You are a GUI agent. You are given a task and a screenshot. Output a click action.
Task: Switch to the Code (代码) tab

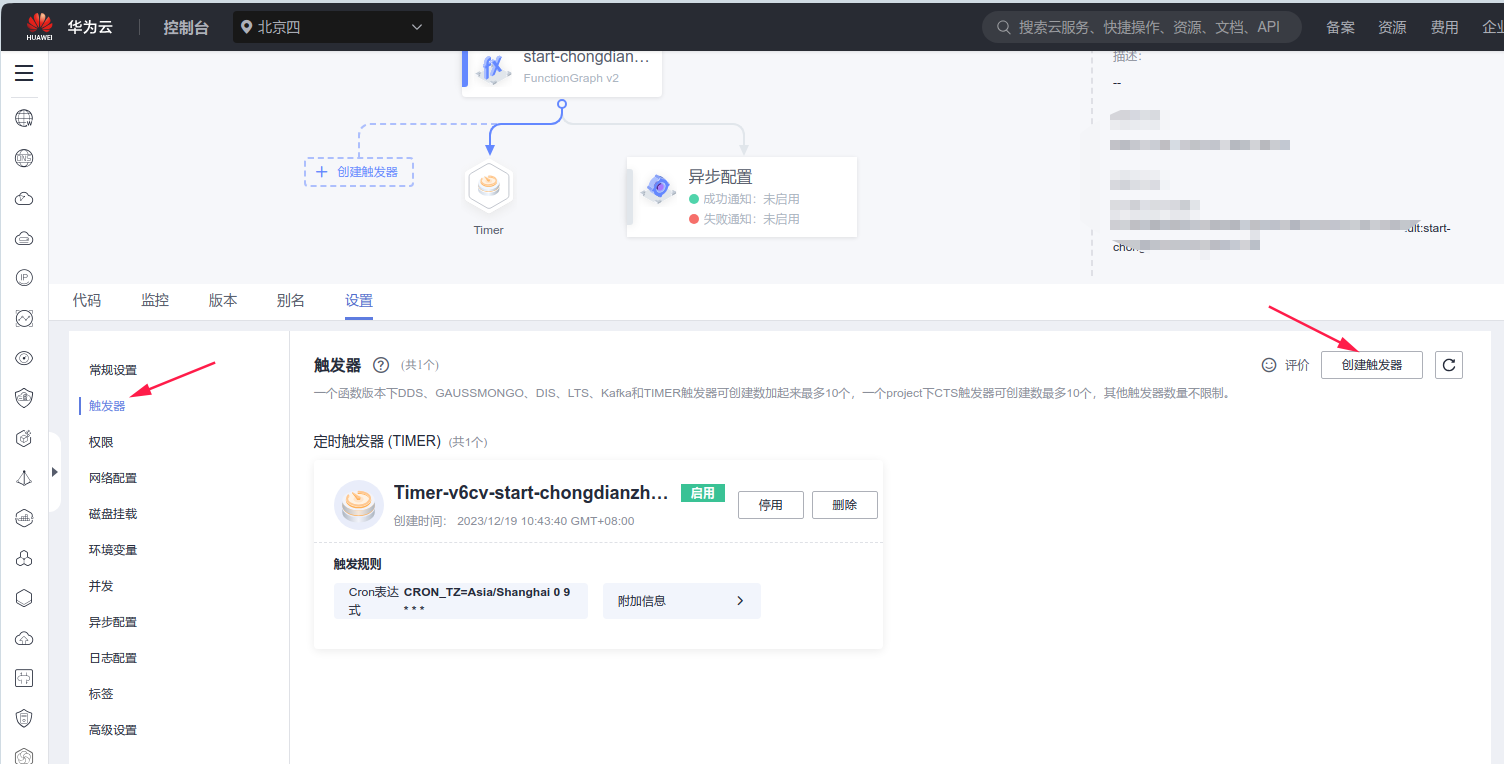(87, 300)
